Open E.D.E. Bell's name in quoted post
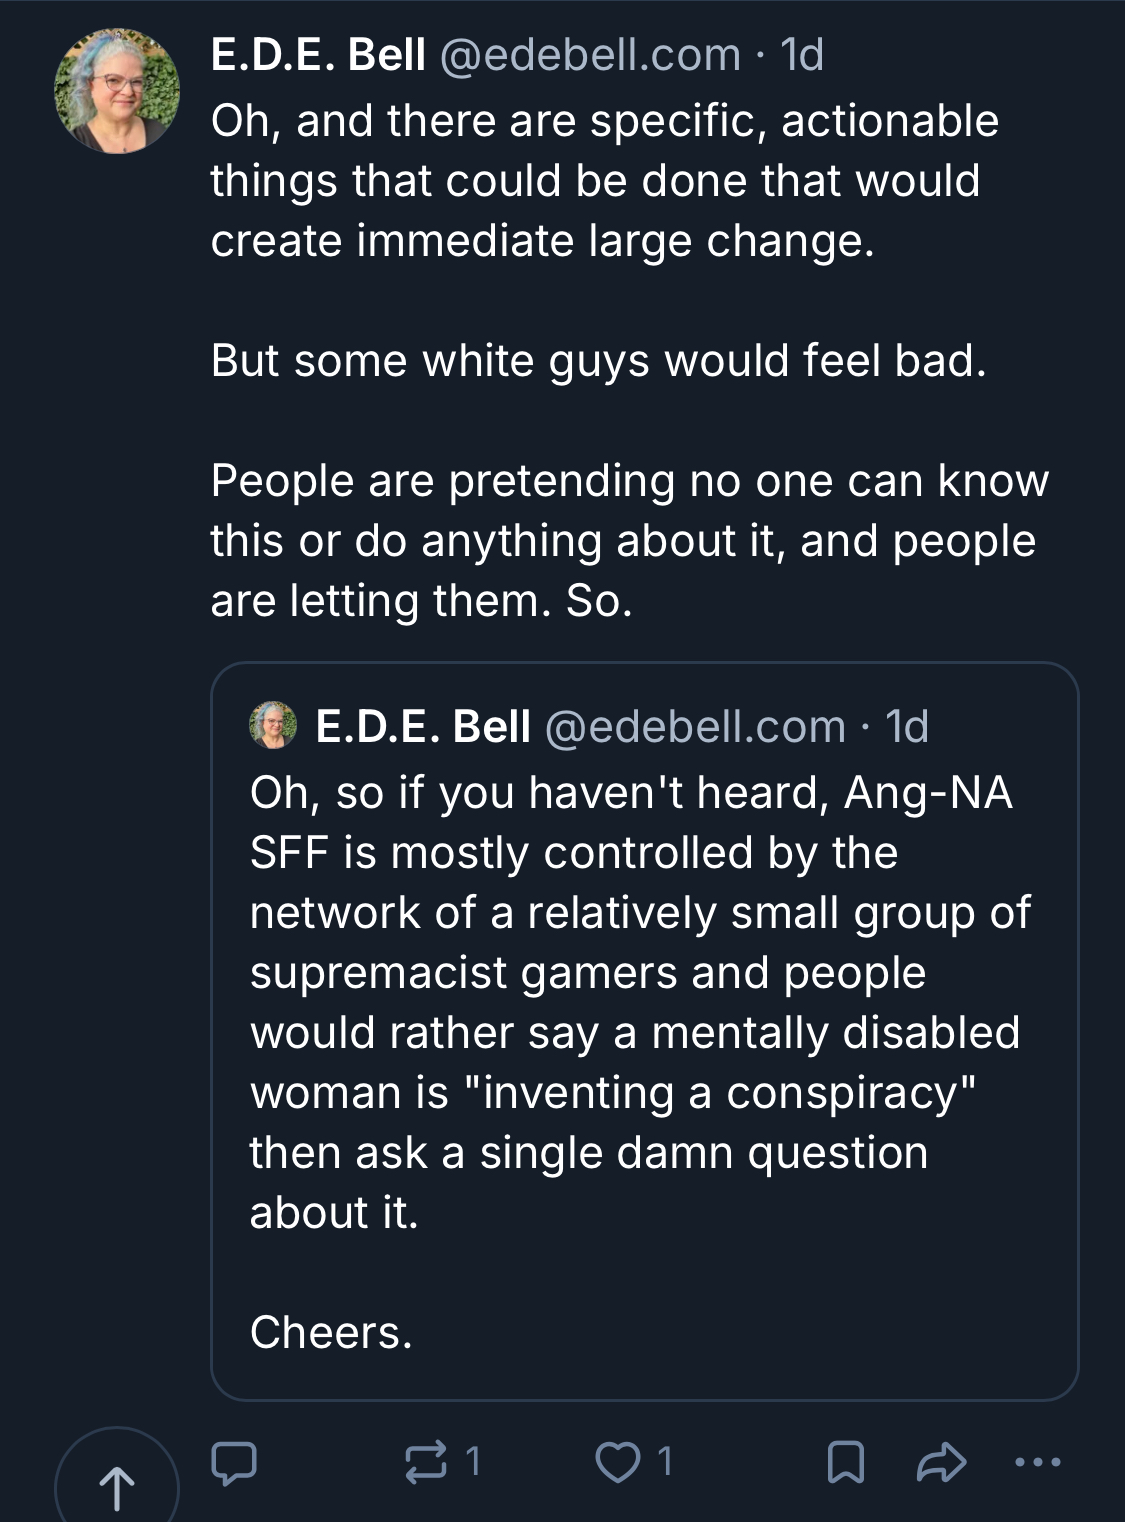 [x=422, y=727]
